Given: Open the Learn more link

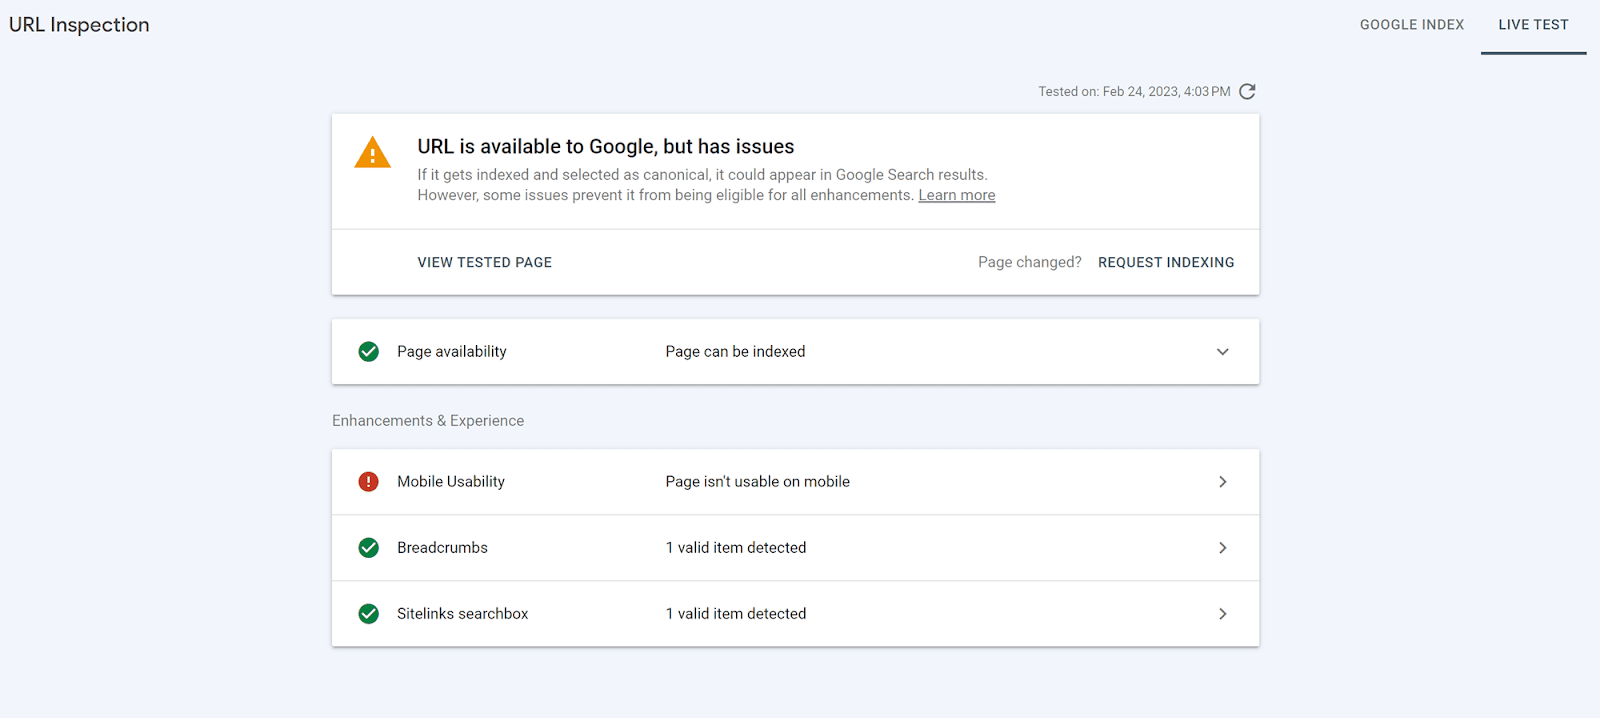Looking at the screenshot, I should tap(957, 195).
